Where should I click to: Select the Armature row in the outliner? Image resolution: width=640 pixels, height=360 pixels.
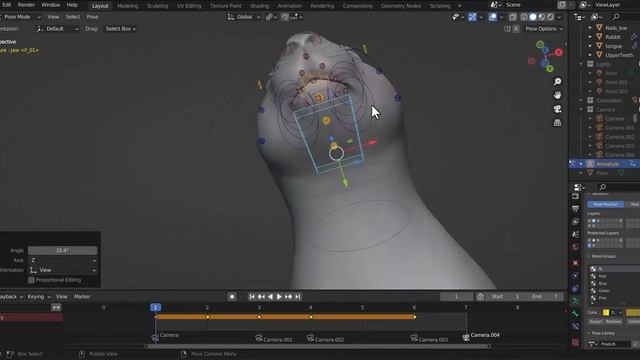pos(604,164)
